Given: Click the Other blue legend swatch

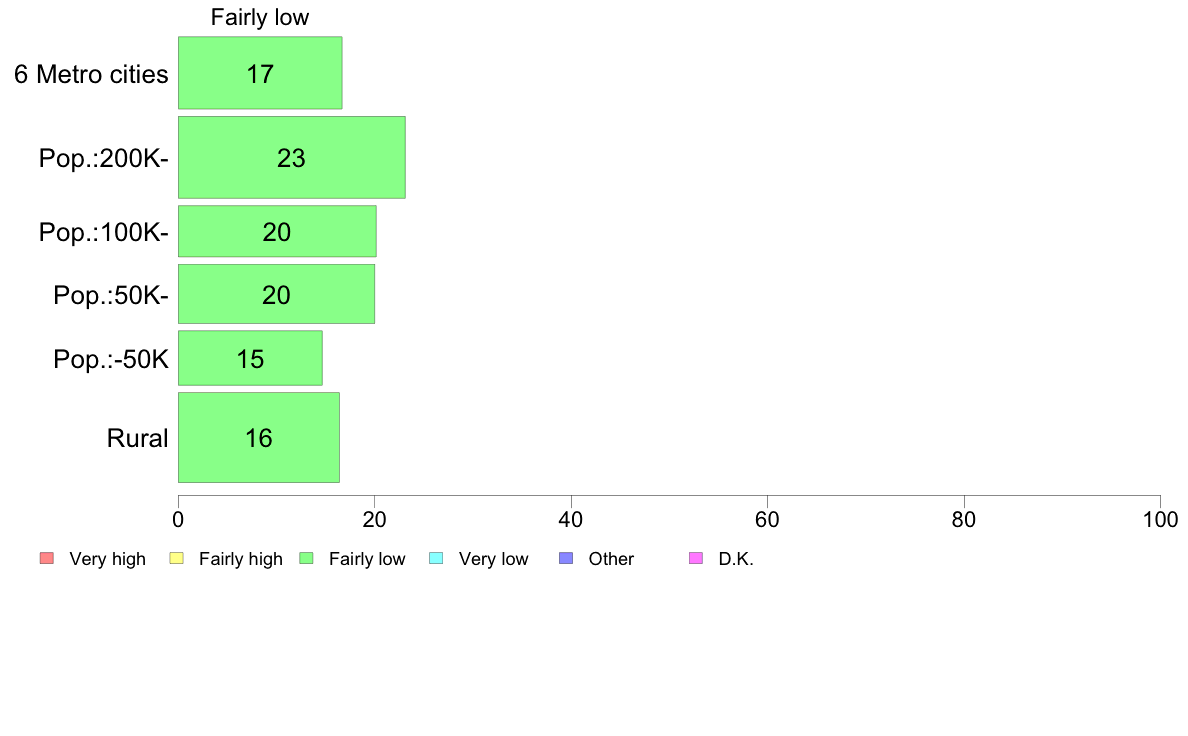Looking at the screenshot, I should pyautogui.click(x=566, y=559).
